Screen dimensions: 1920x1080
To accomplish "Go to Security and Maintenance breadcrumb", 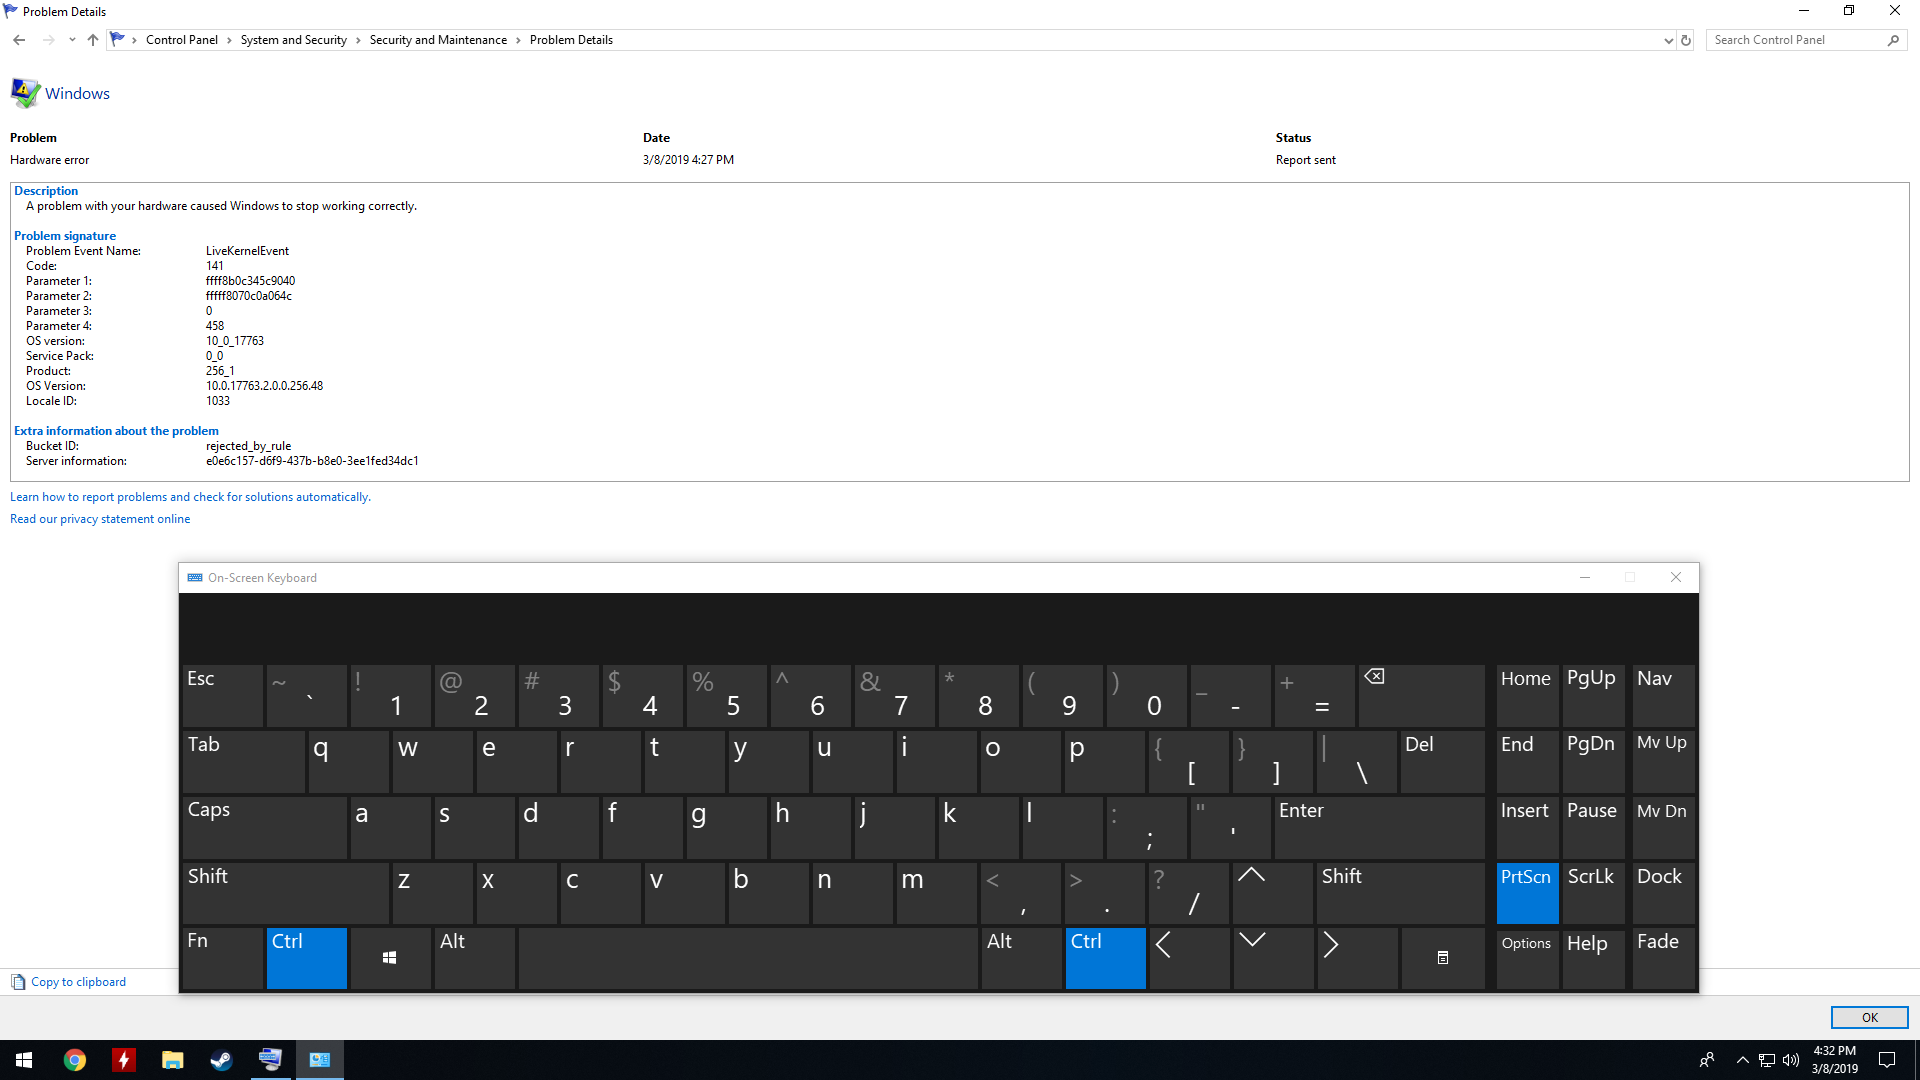I will point(438,40).
